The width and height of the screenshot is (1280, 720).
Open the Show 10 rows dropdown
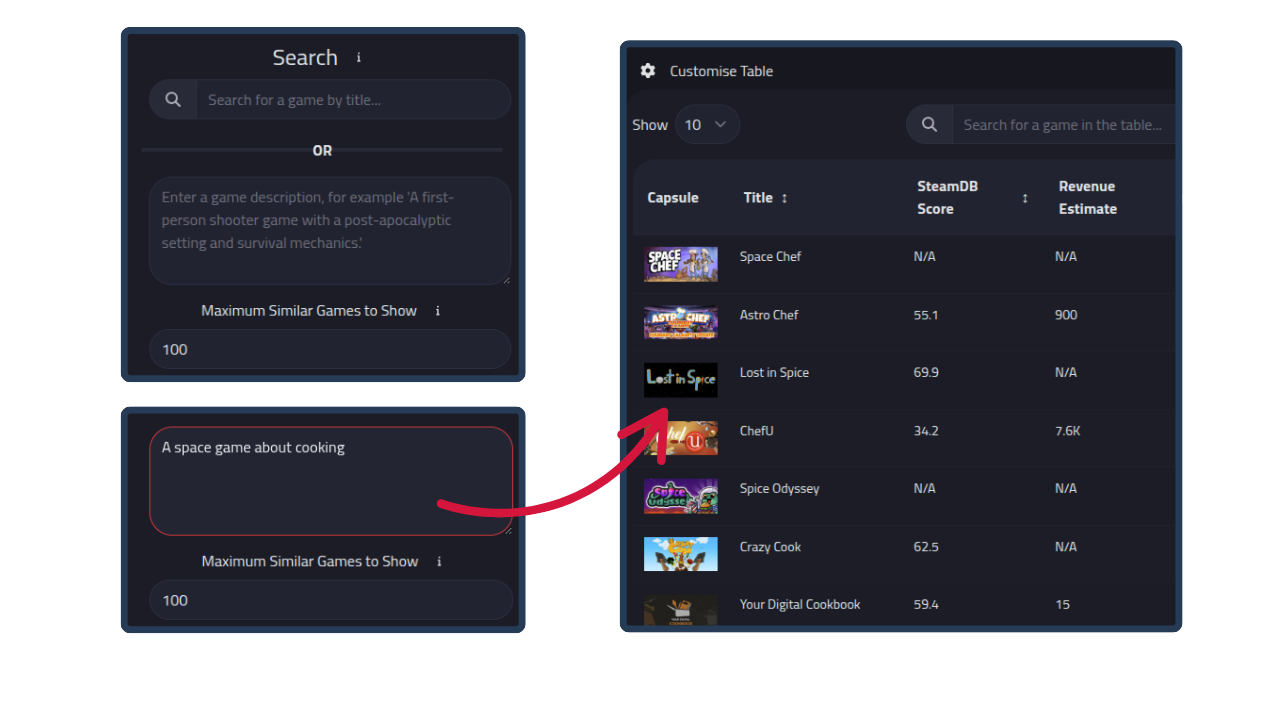pos(707,125)
